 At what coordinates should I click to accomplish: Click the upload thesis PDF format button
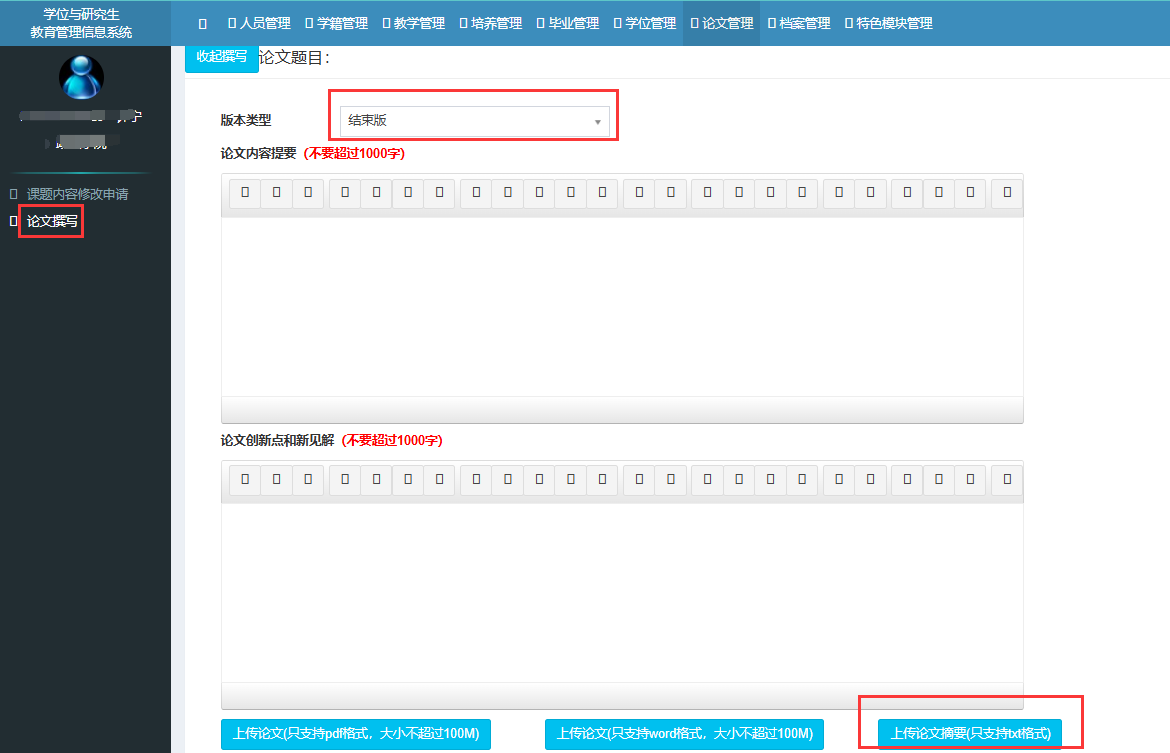click(x=355, y=734)
